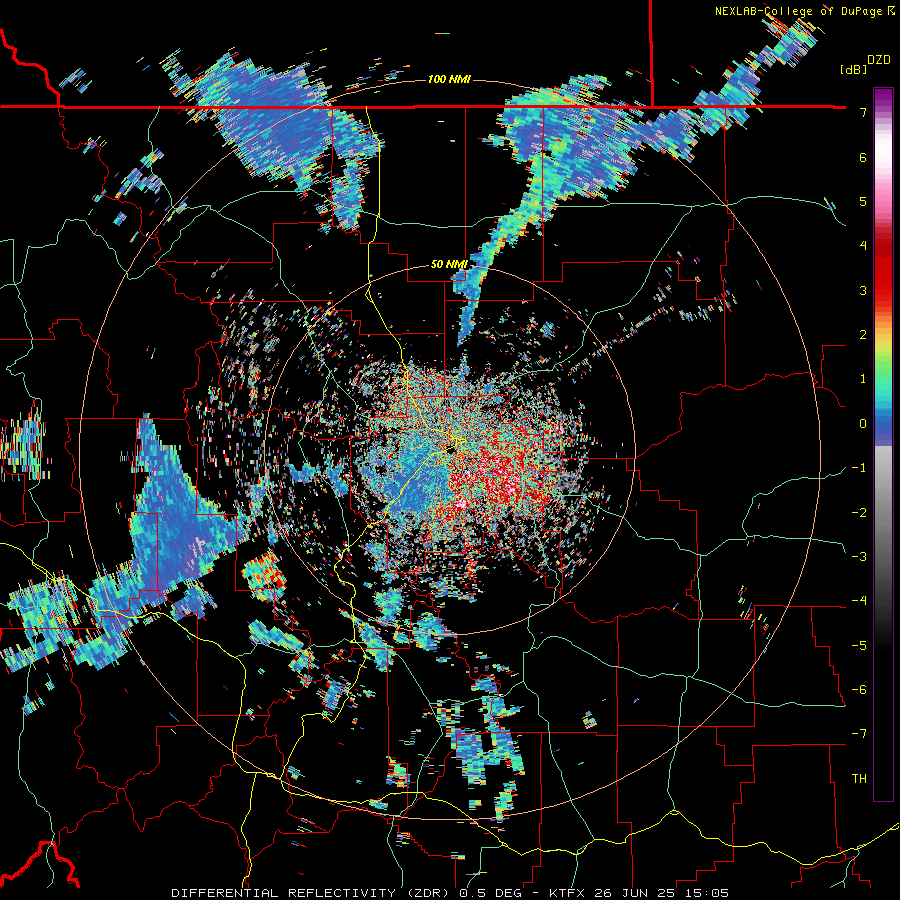
Task: Click the DZD legend title
Action: point(879,59)
